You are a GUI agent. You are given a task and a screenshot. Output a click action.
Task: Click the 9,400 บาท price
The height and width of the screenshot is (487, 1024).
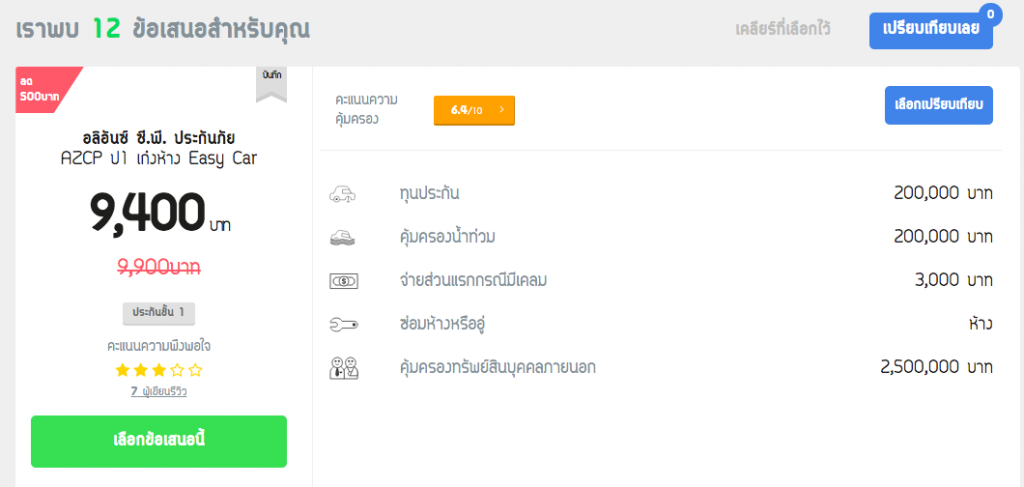(159, 212)
